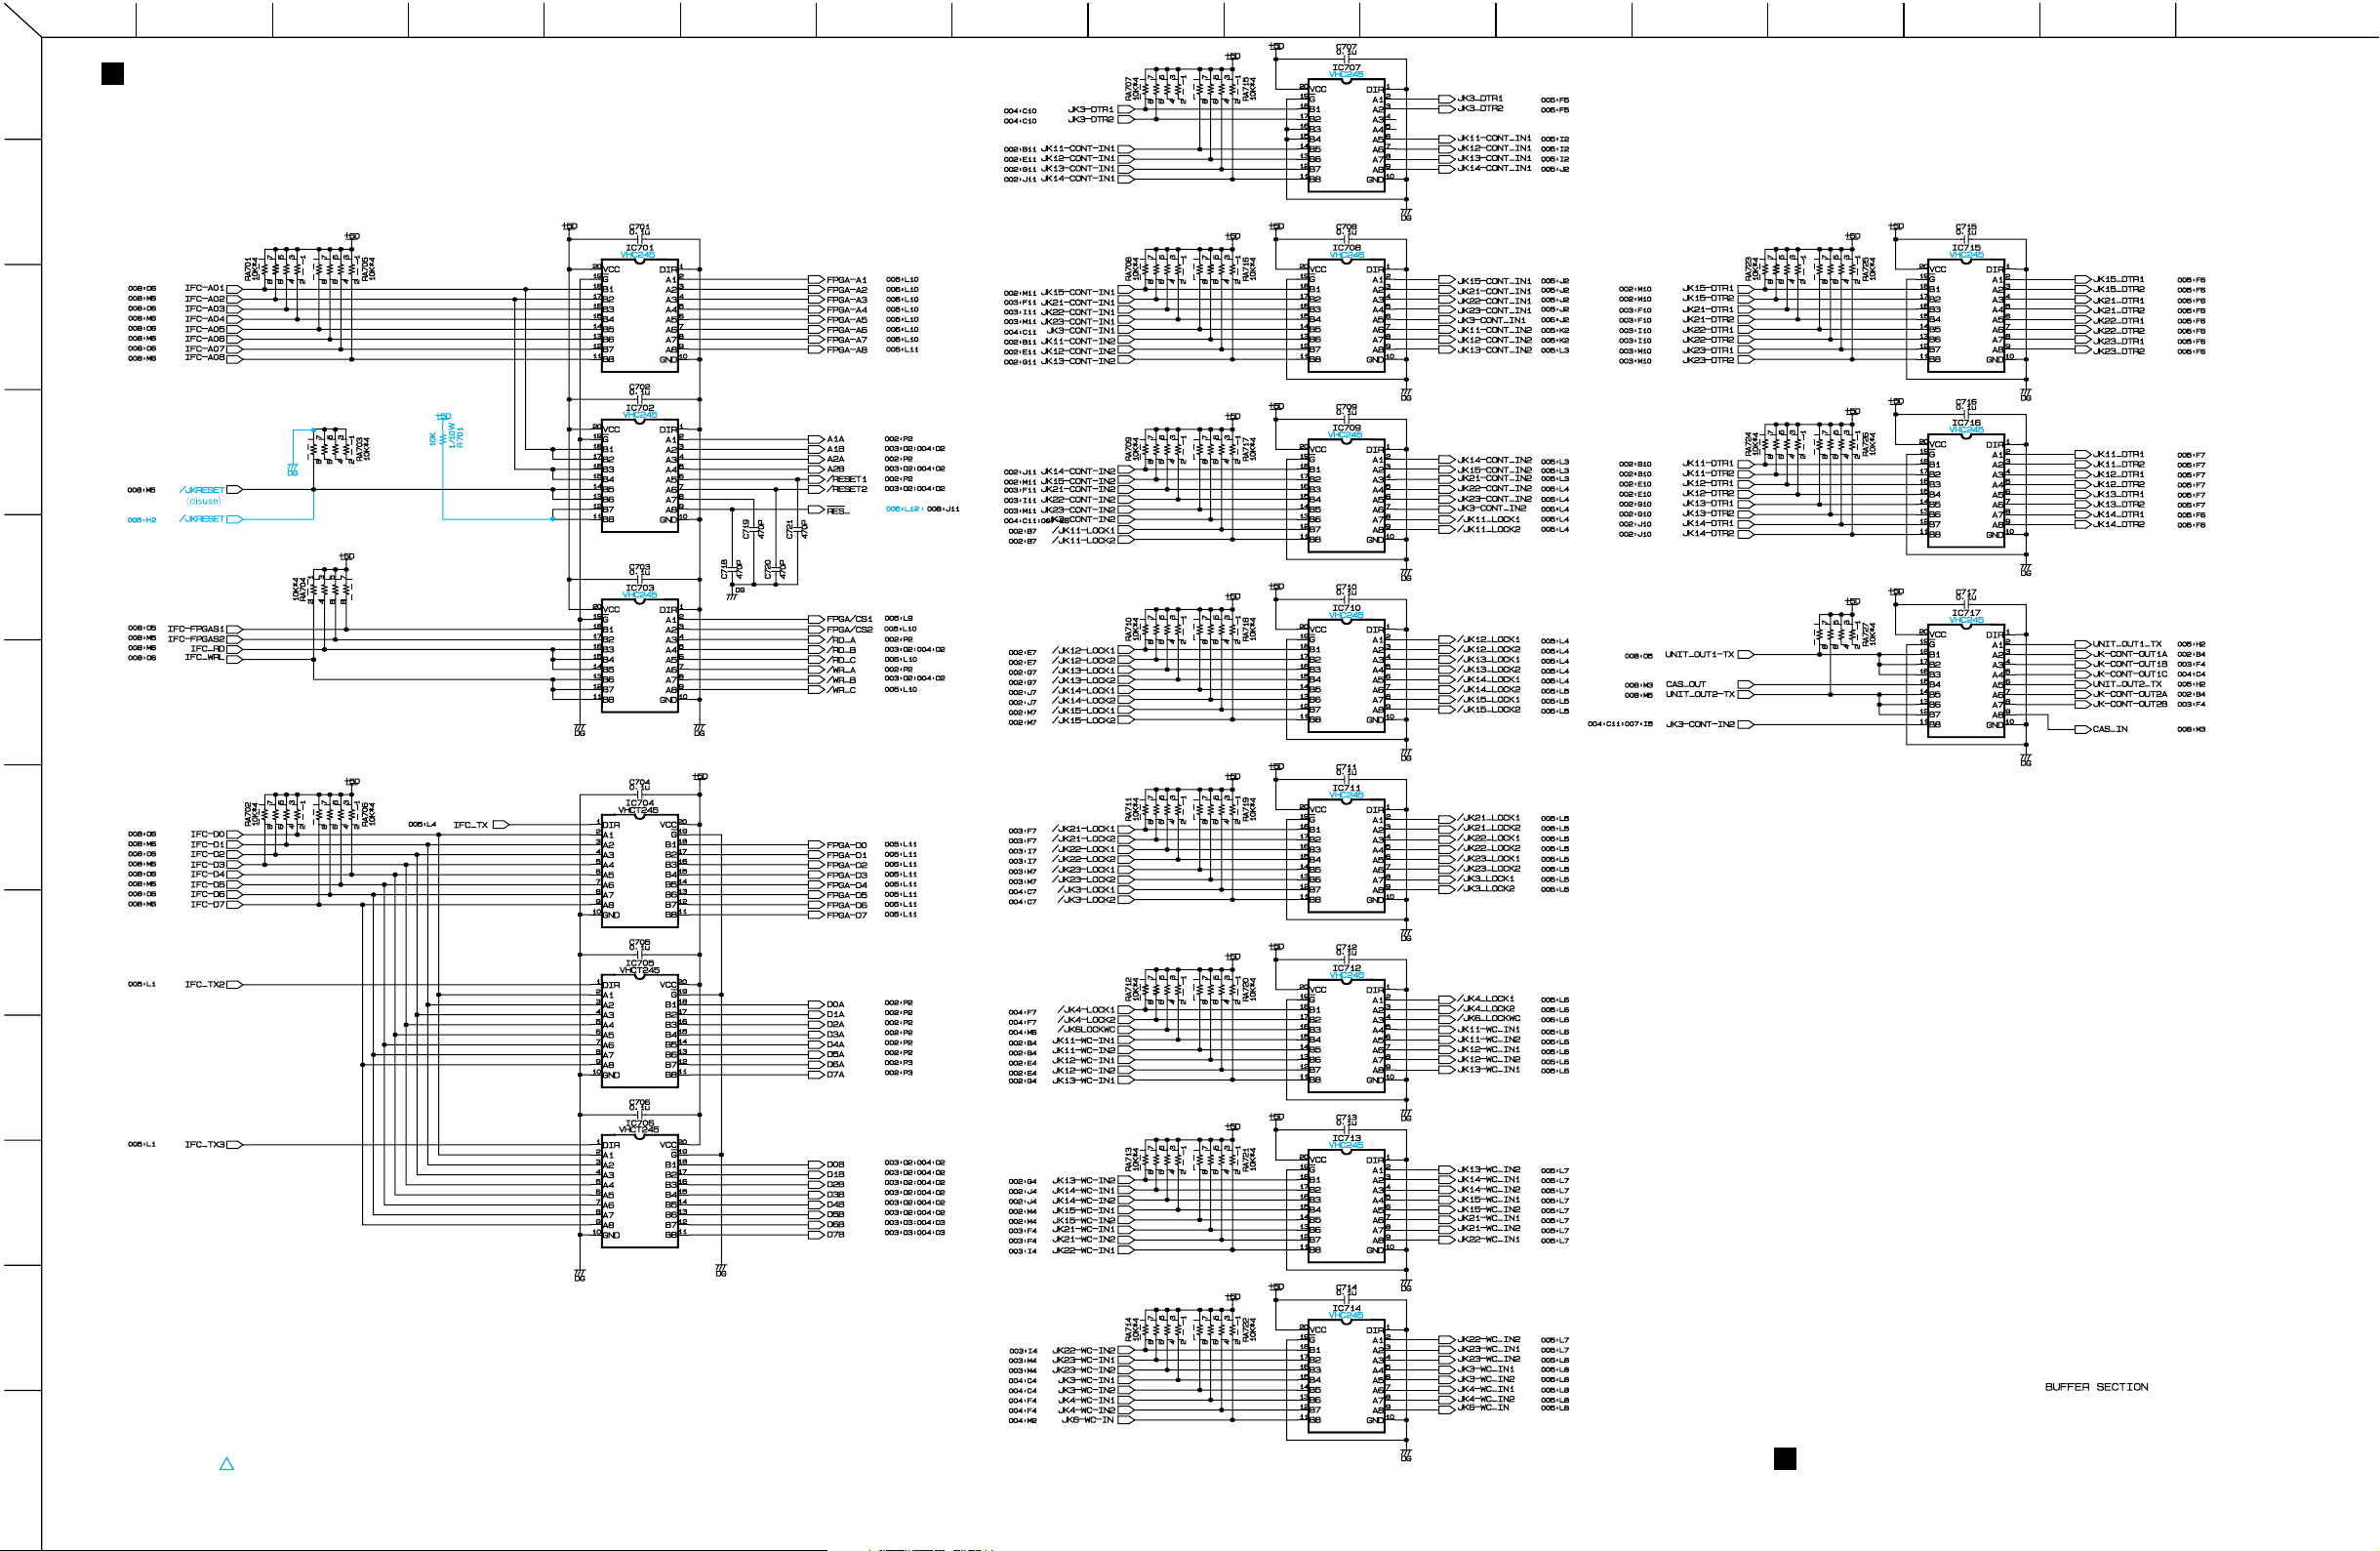Screen dimensions: 2380x1551
Task: Click the /JK15_LOCK2 output label at IC710
Action: click(1489, 709)
